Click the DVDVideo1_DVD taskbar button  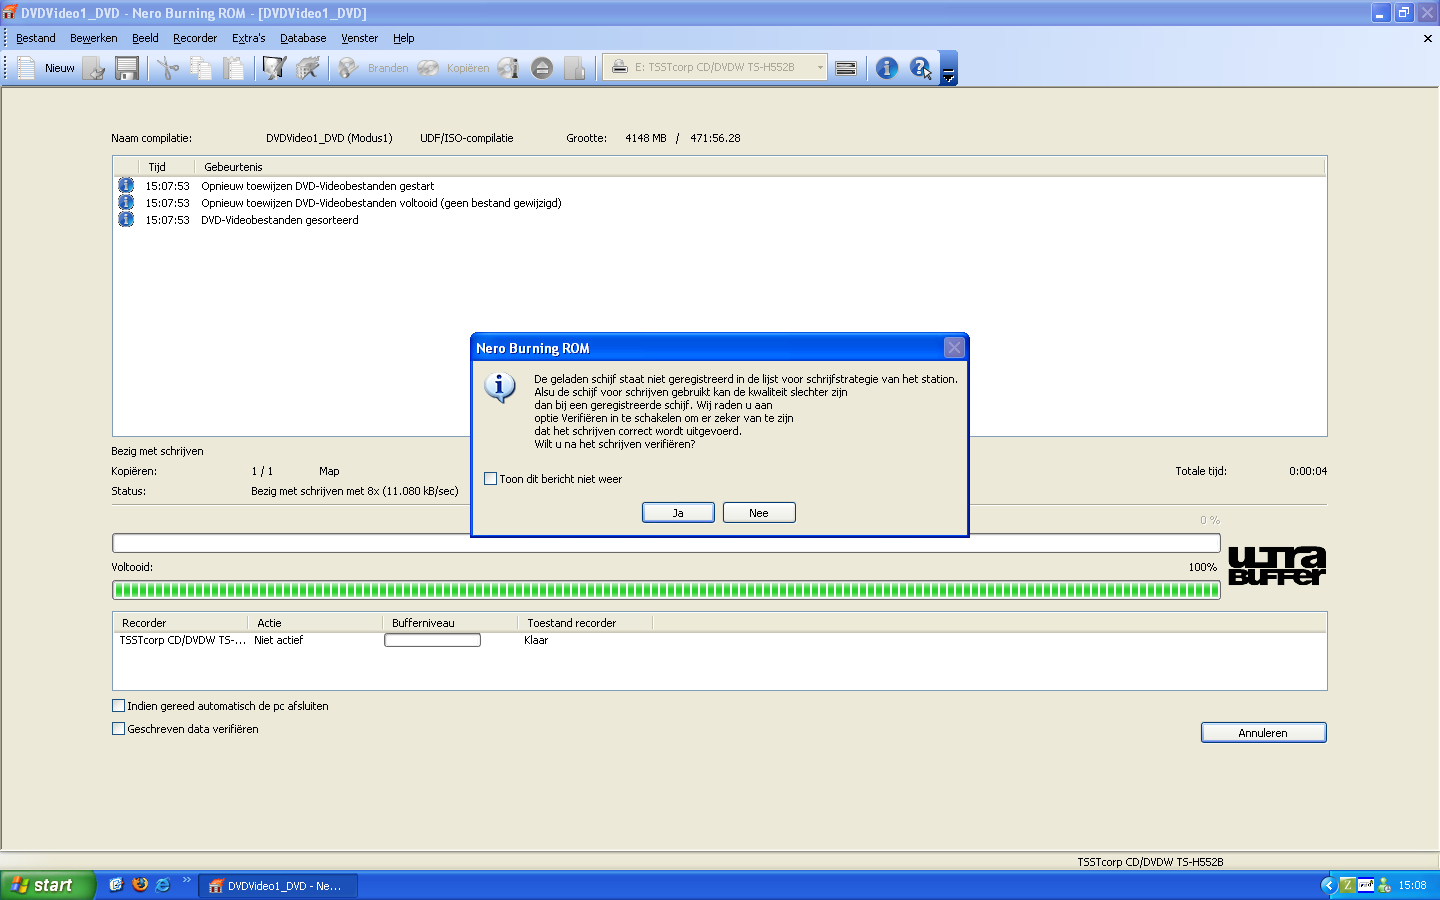click(278, 886)
